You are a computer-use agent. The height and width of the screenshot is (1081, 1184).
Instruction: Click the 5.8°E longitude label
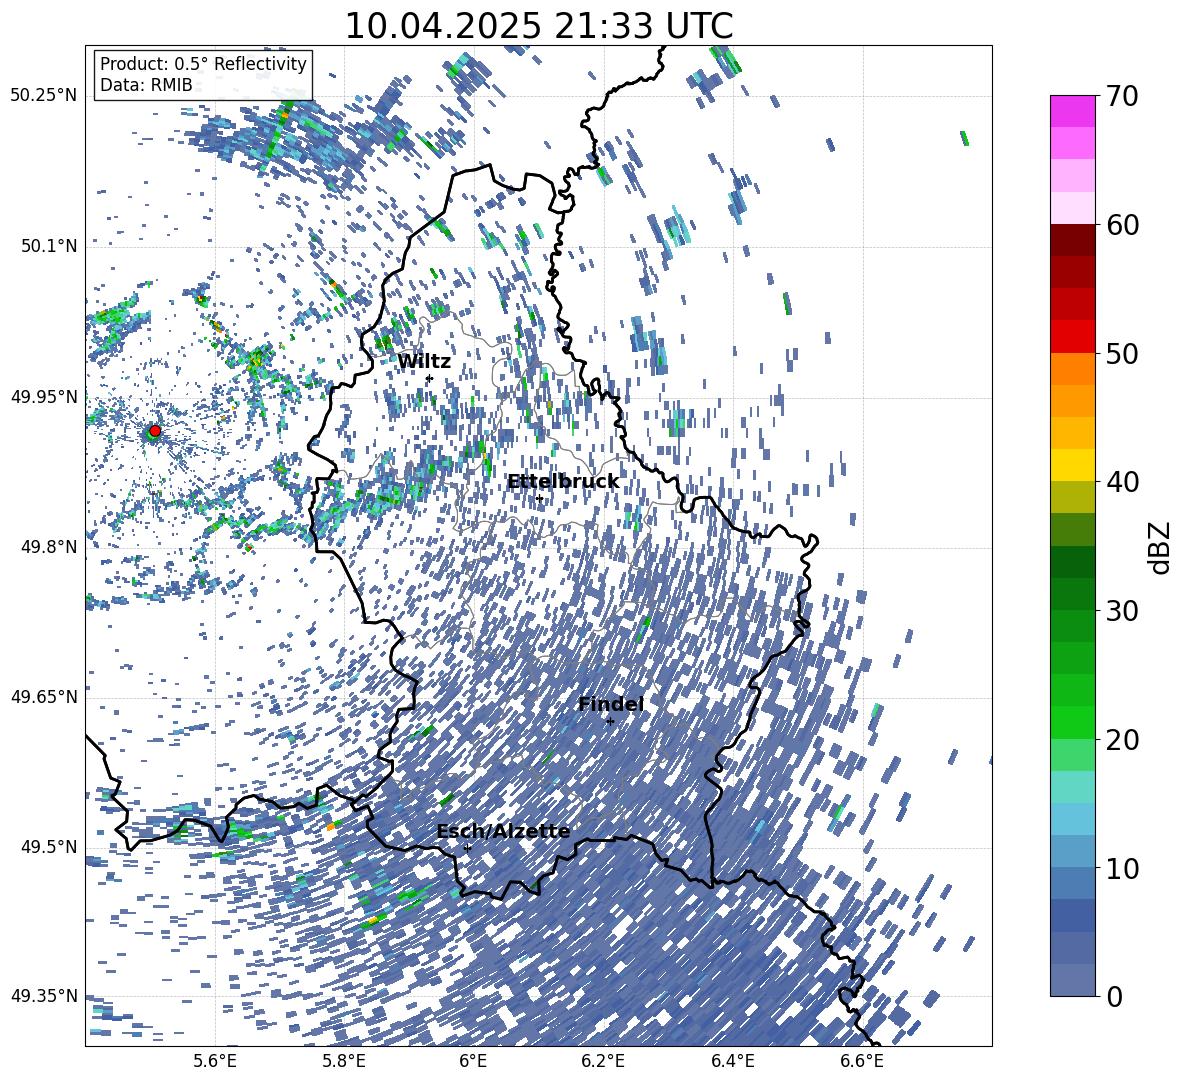(344, 1061)
